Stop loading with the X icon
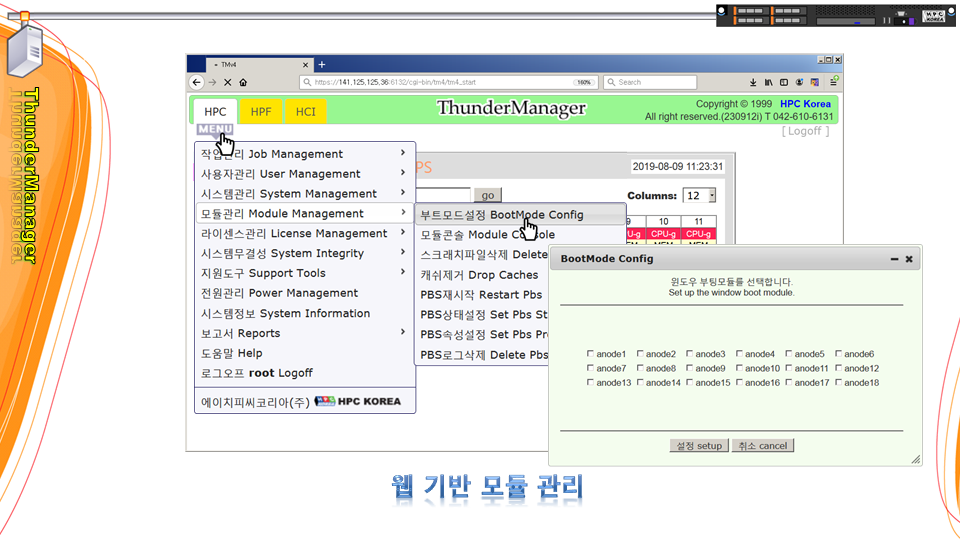The width and height of the screenshot is (960, 540). (x=227, y=82)
